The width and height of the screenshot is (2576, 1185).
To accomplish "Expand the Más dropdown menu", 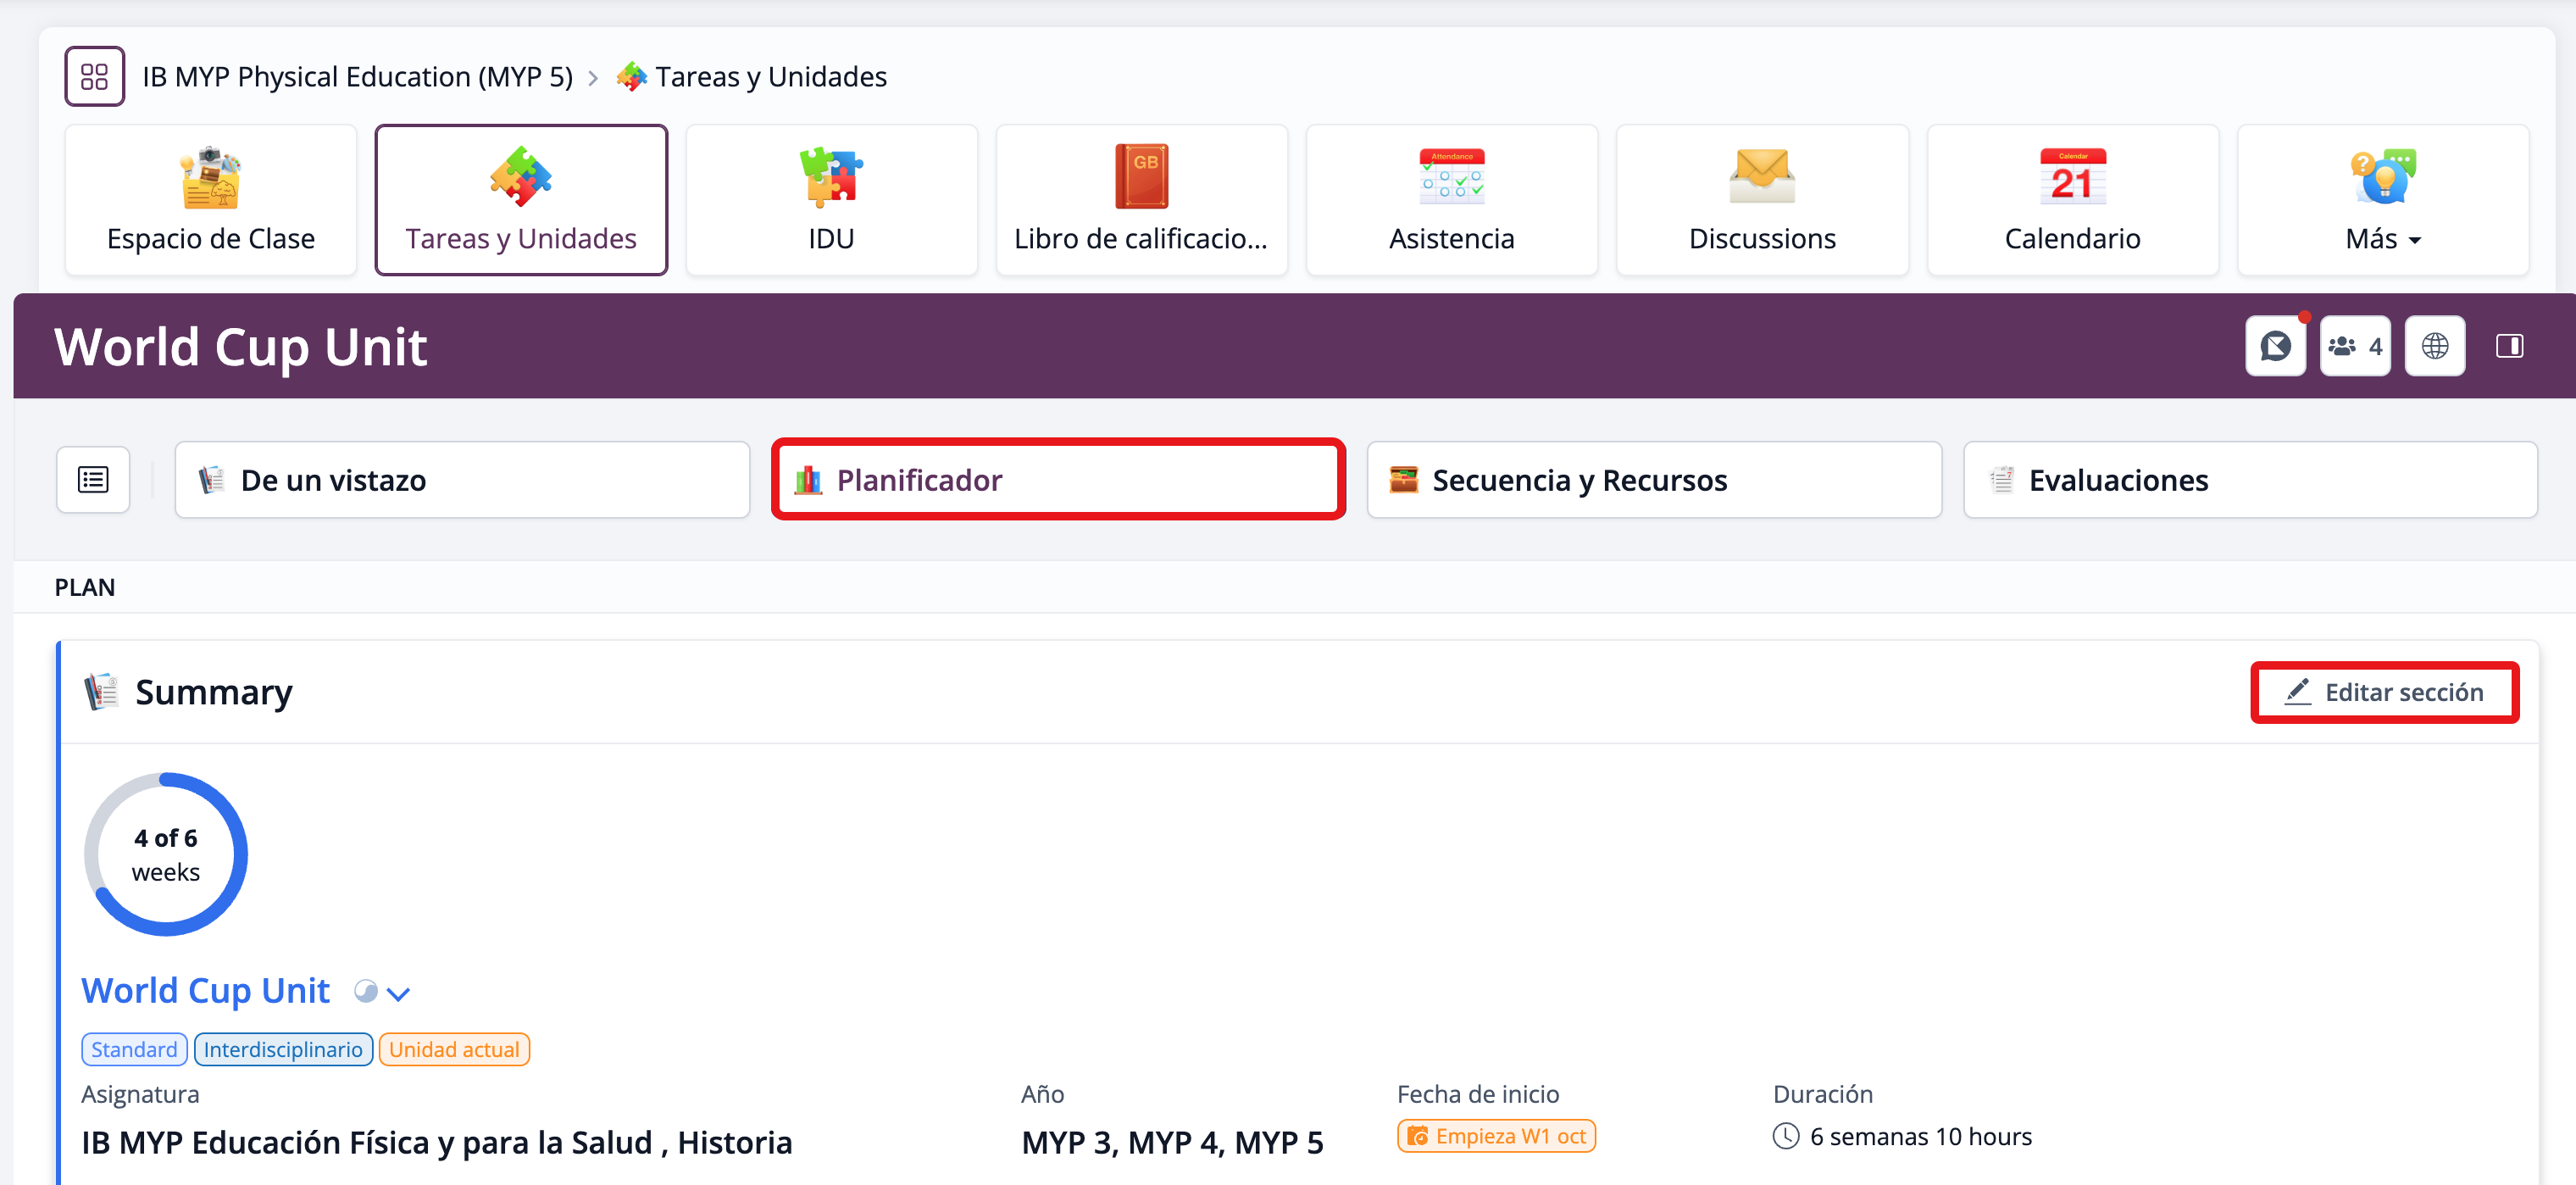I will pyautogui.click(x=2382, y=200).
